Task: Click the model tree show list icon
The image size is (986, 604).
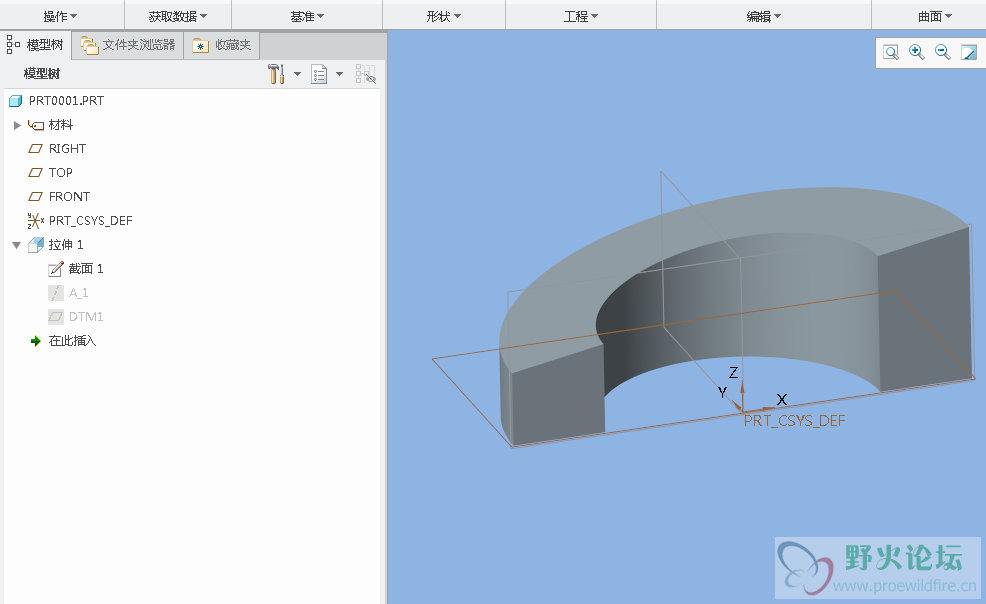Action: (x=319, y=74)
